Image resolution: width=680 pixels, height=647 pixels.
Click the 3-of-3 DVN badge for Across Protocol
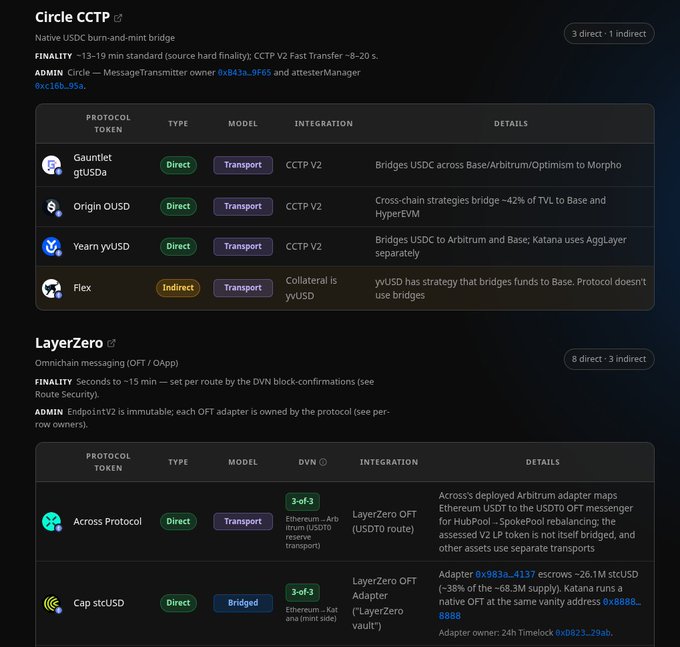click(x=302, y=501)
